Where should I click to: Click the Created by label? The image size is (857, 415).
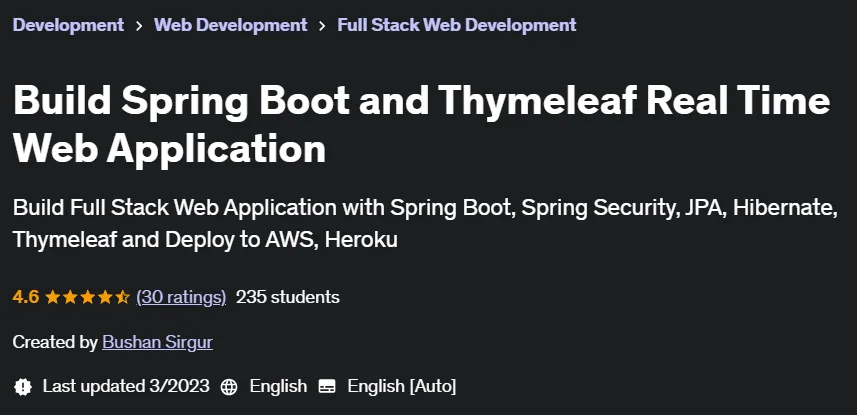tap(55, 342)
